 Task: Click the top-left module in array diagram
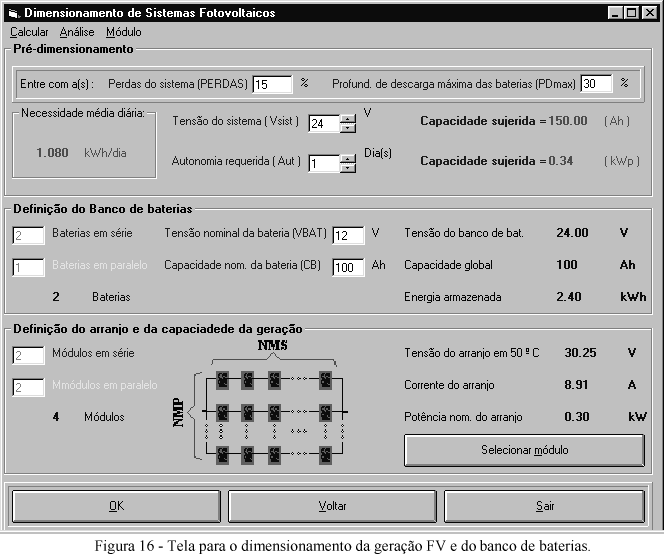(x=225, y=380)
